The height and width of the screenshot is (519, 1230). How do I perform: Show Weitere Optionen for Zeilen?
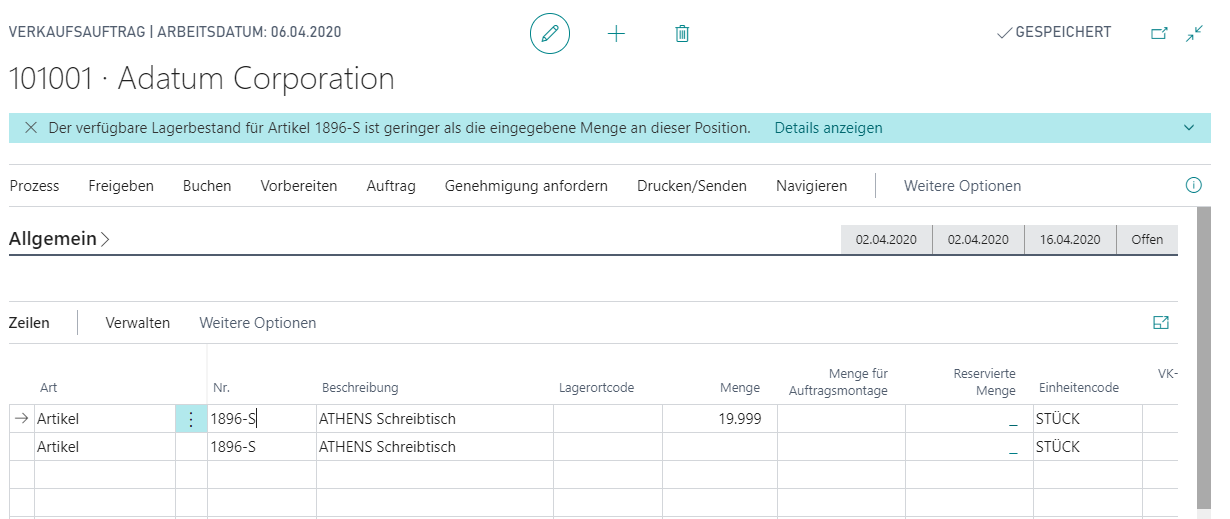pos(258,323)
